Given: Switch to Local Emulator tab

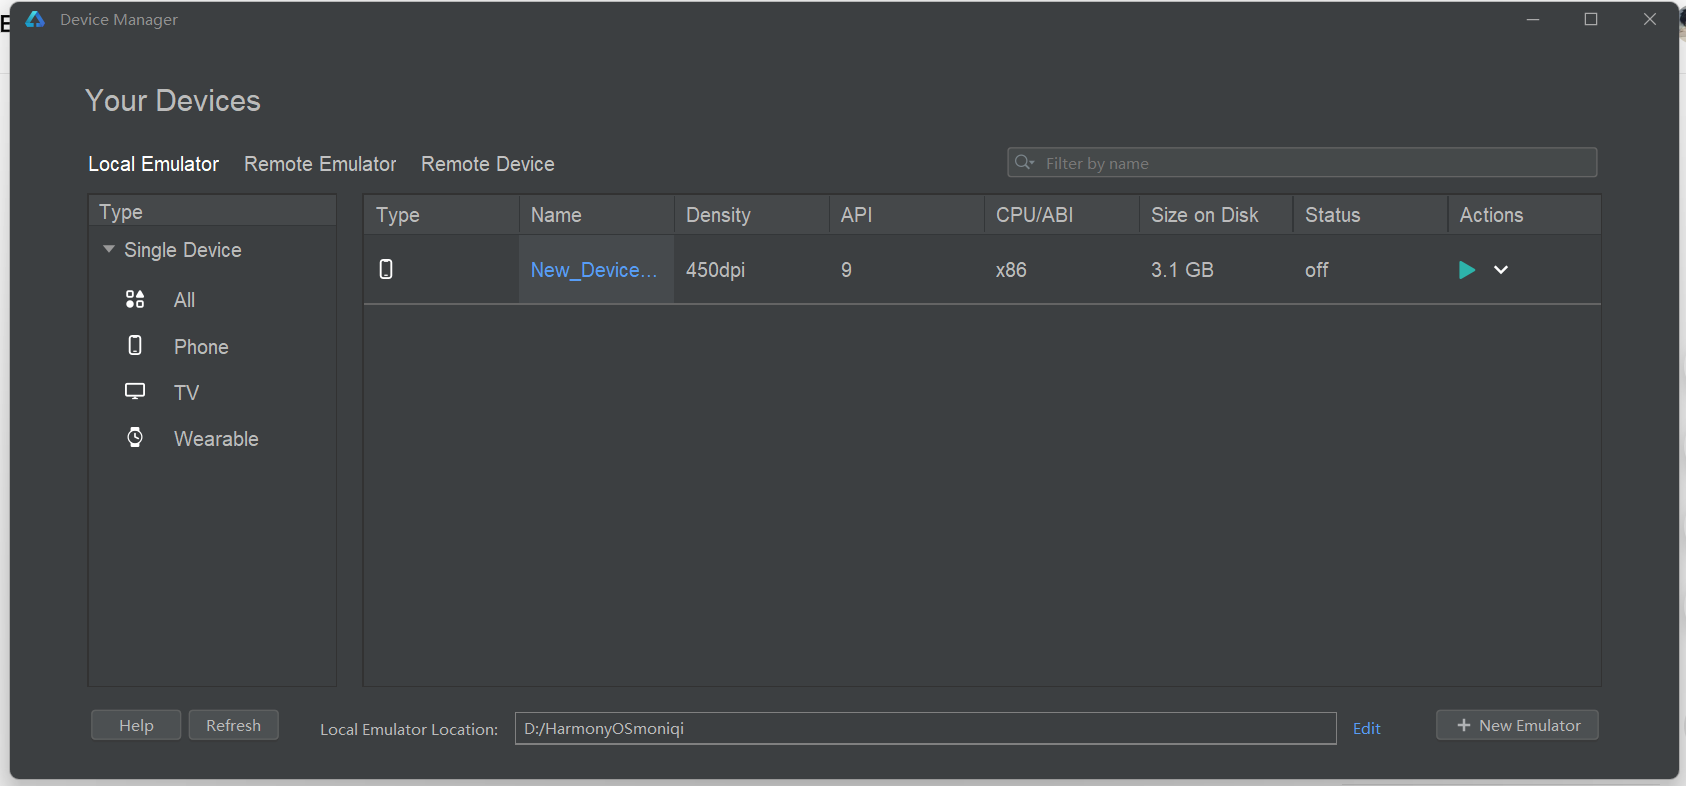Looking at the screenshot, I should [x=153, y=164].
